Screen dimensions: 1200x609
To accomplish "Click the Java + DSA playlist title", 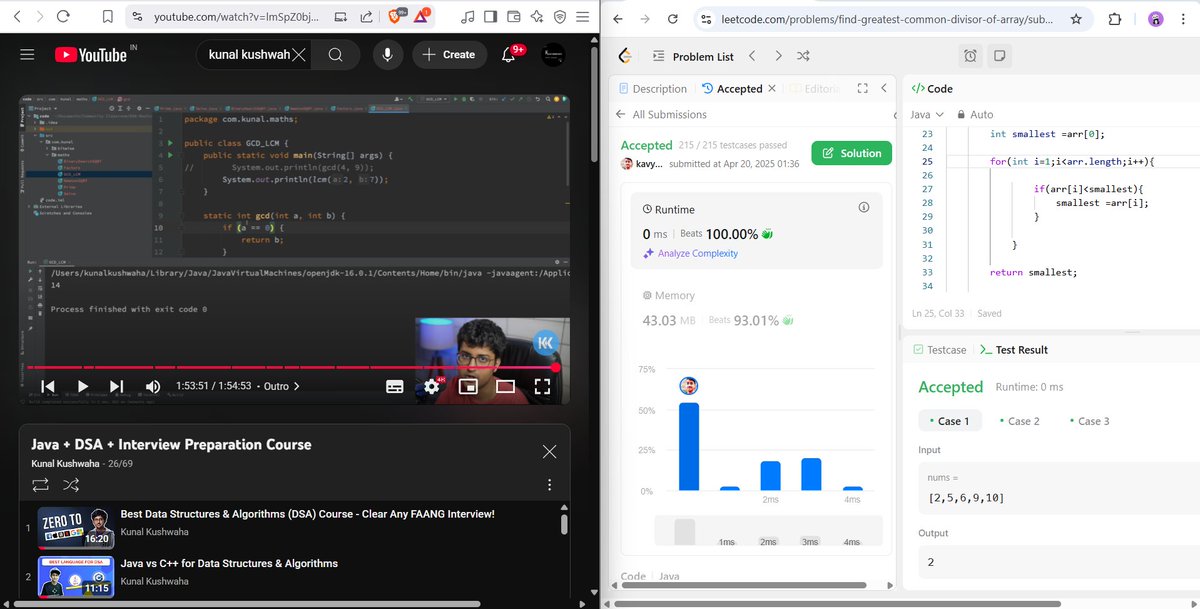I will coord(171,444).
